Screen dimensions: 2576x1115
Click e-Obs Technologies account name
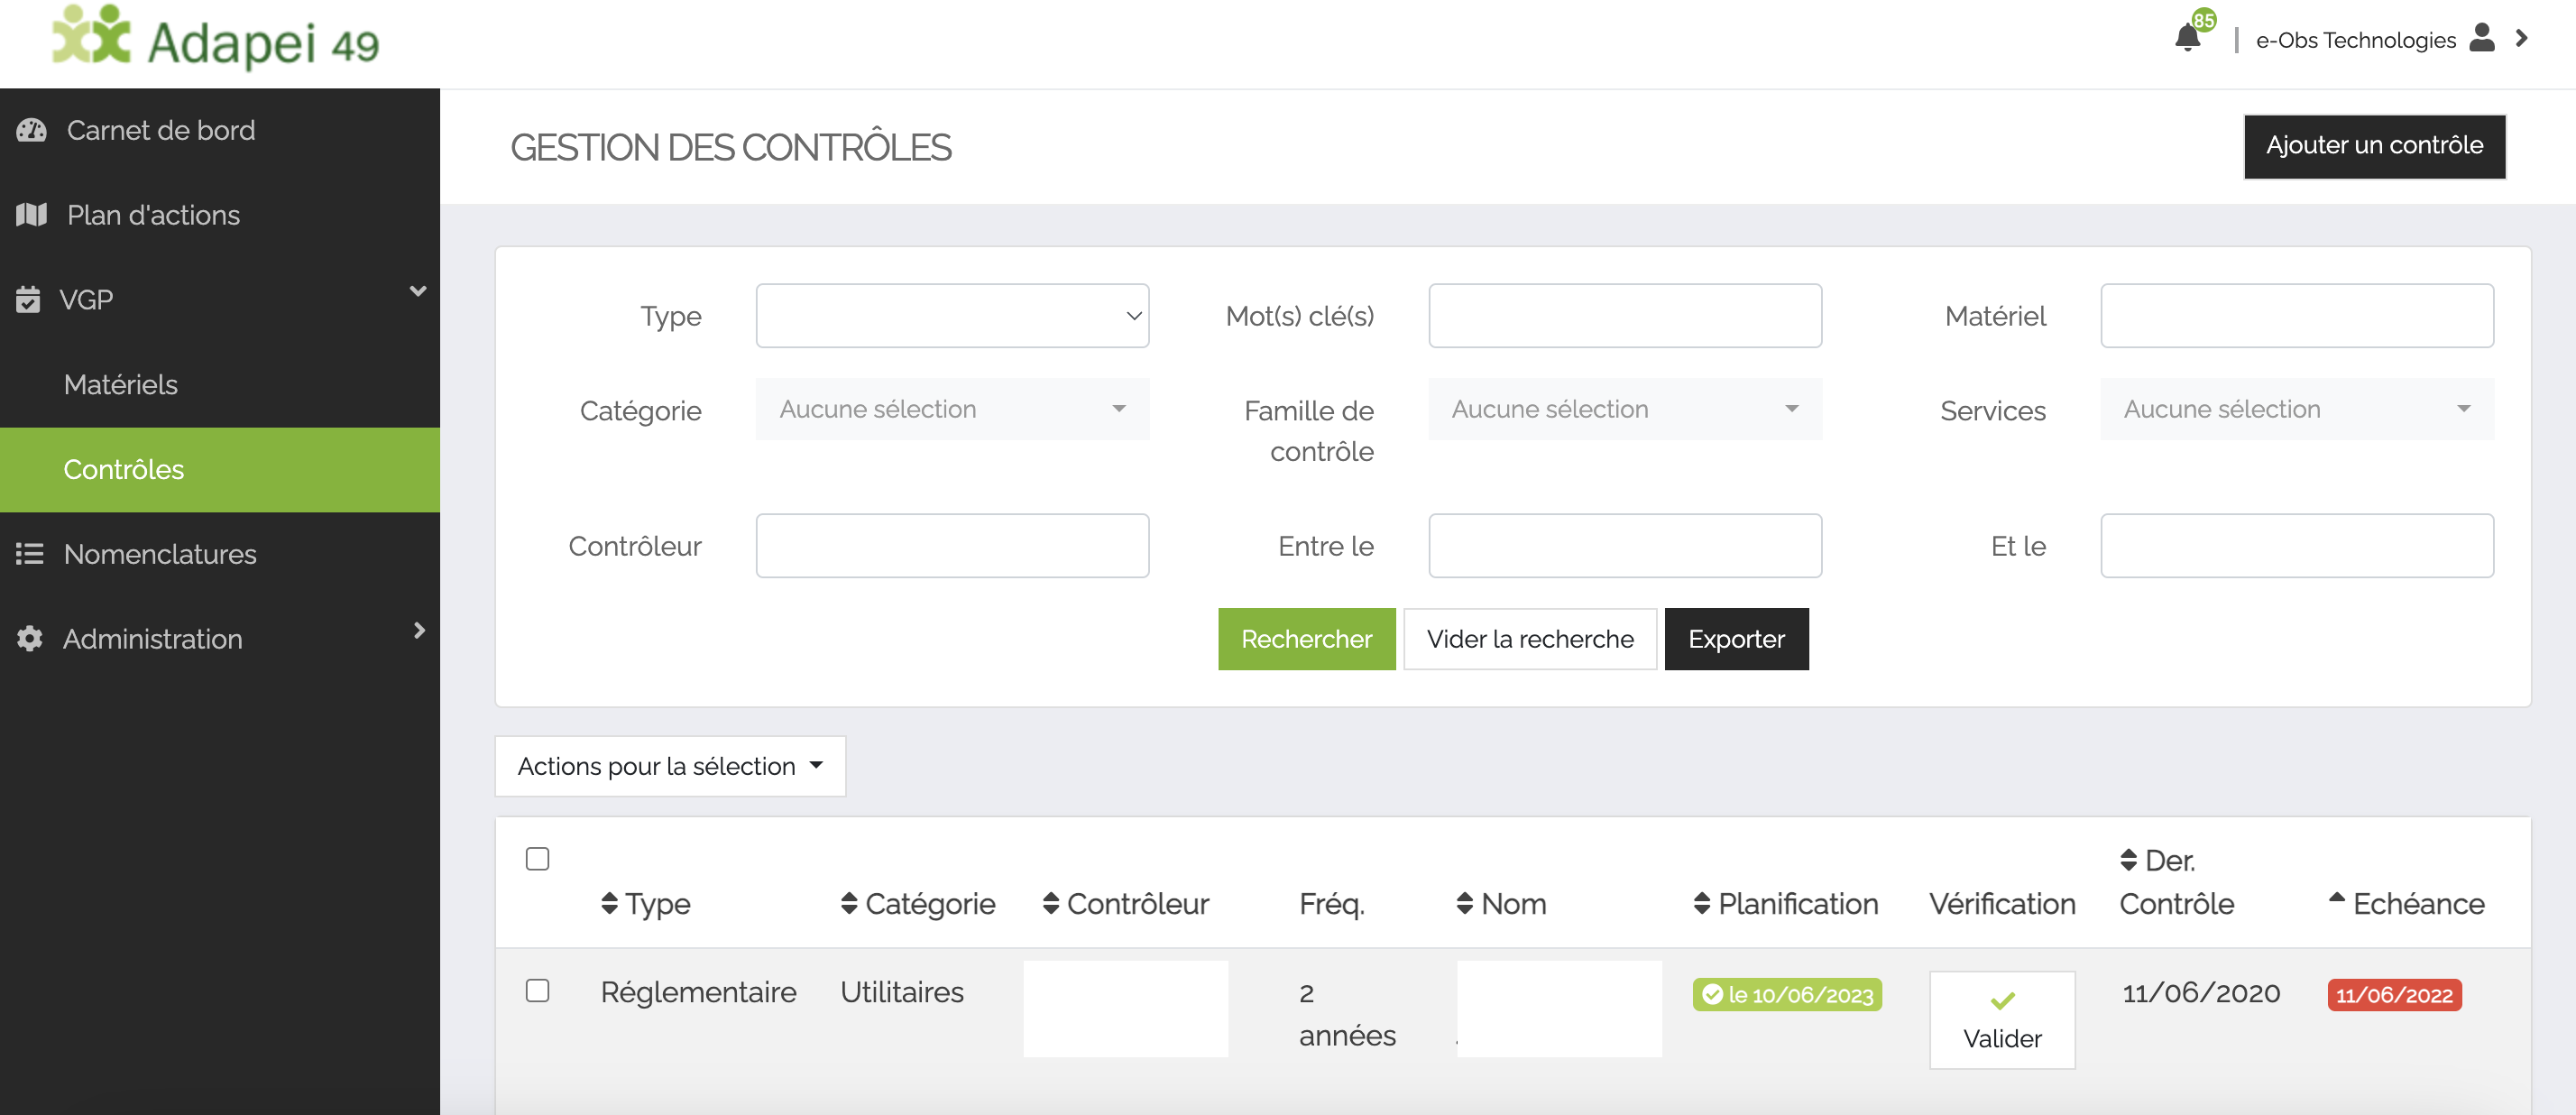click(x=2355, y=40)
